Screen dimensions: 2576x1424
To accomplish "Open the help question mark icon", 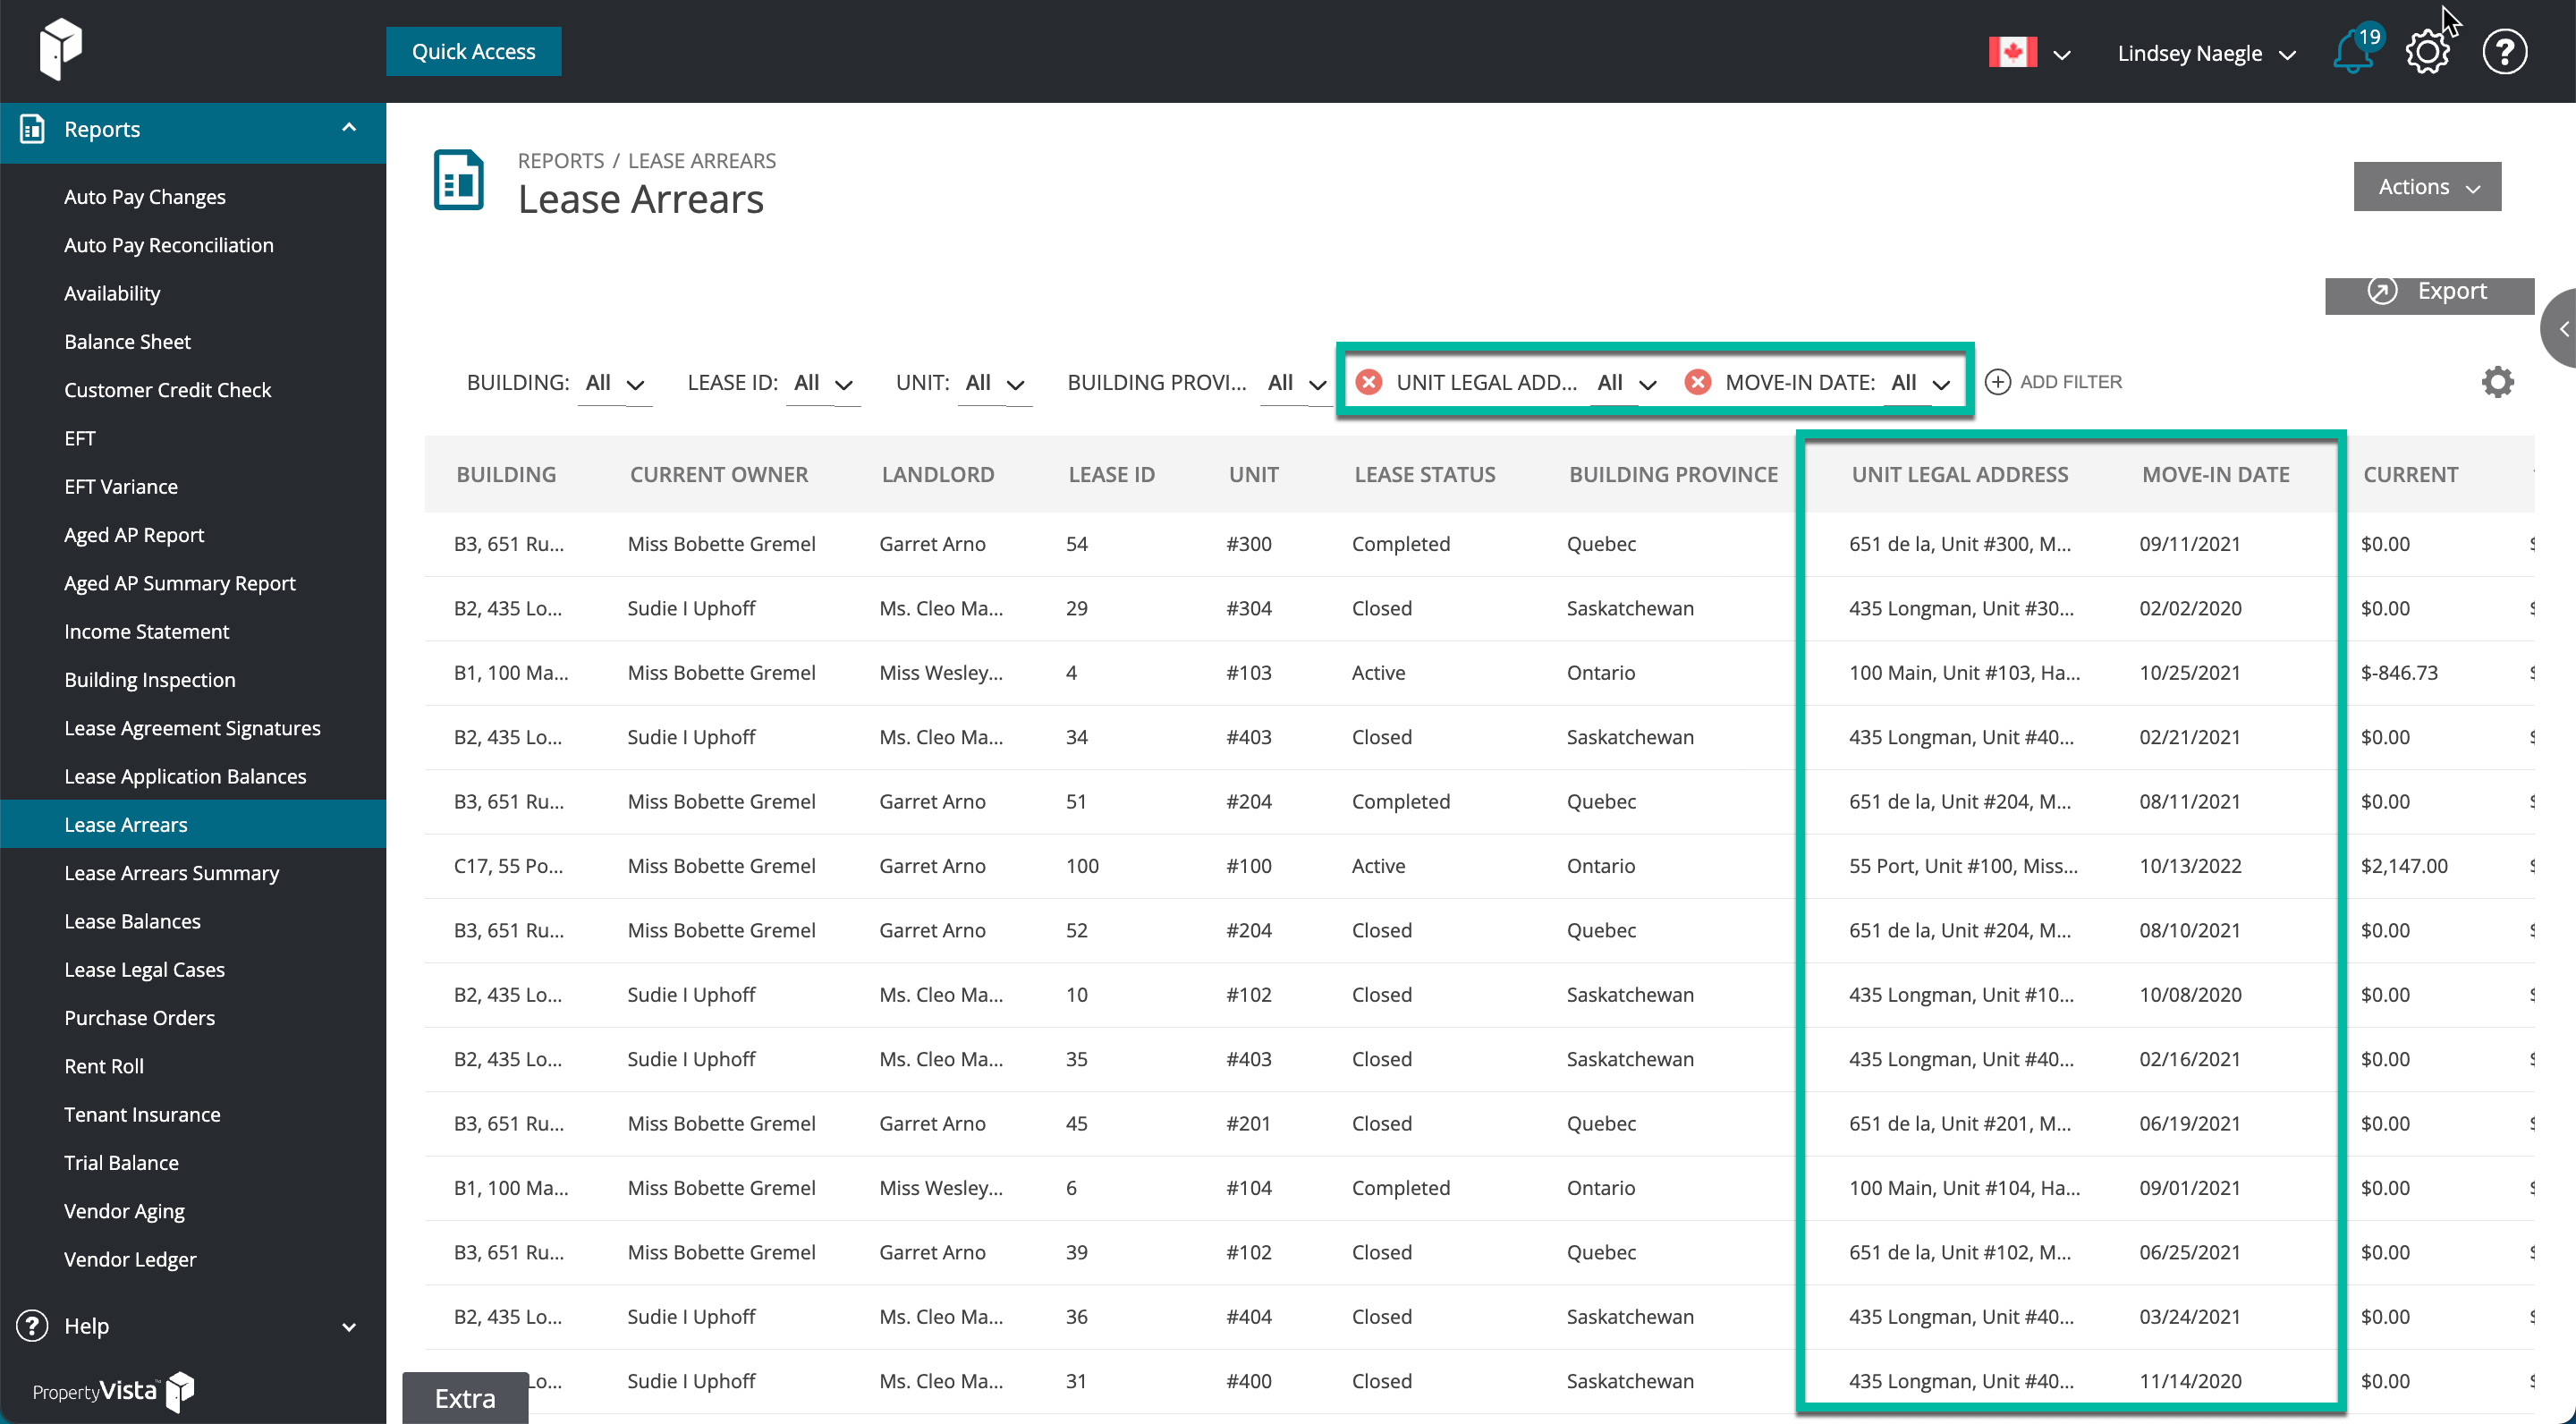I will (x=2505, y=52).
